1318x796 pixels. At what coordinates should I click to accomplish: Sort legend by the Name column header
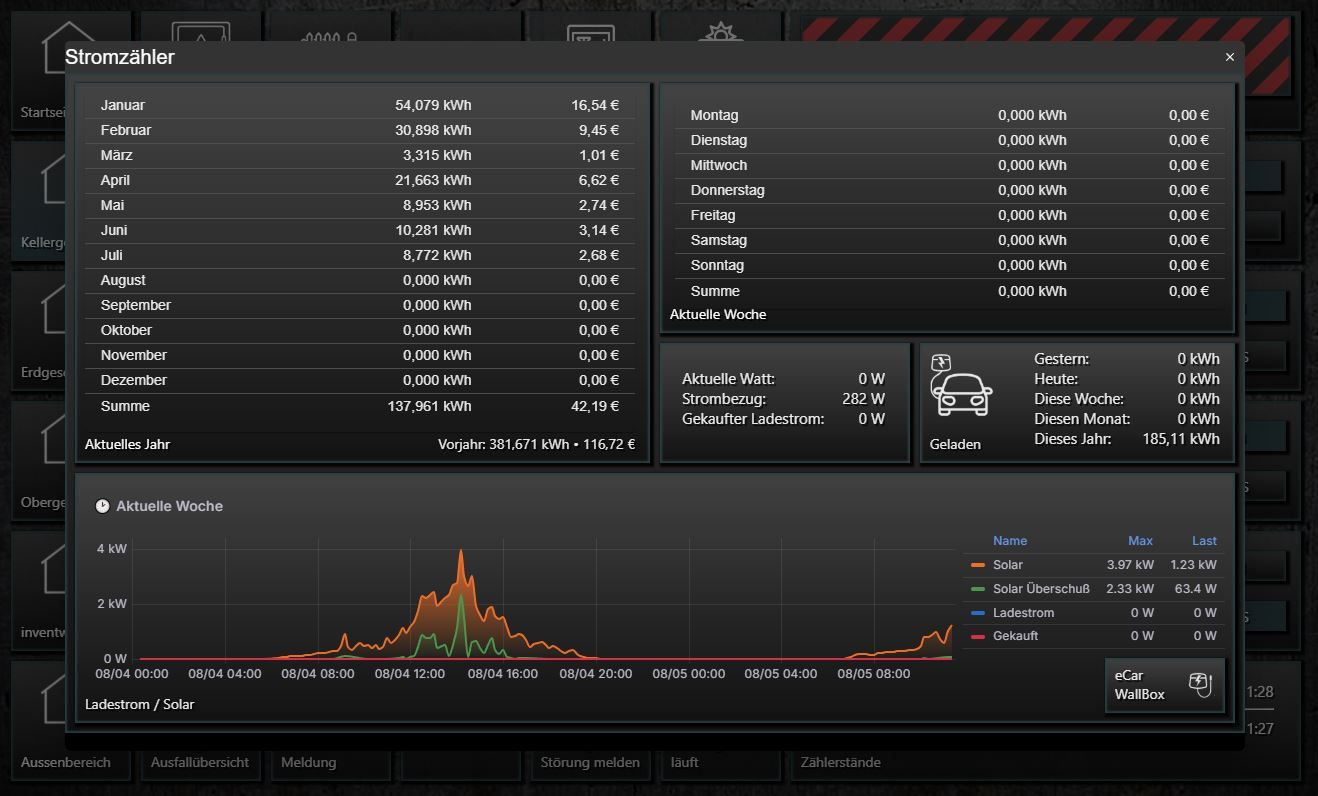coord(1010,541)
